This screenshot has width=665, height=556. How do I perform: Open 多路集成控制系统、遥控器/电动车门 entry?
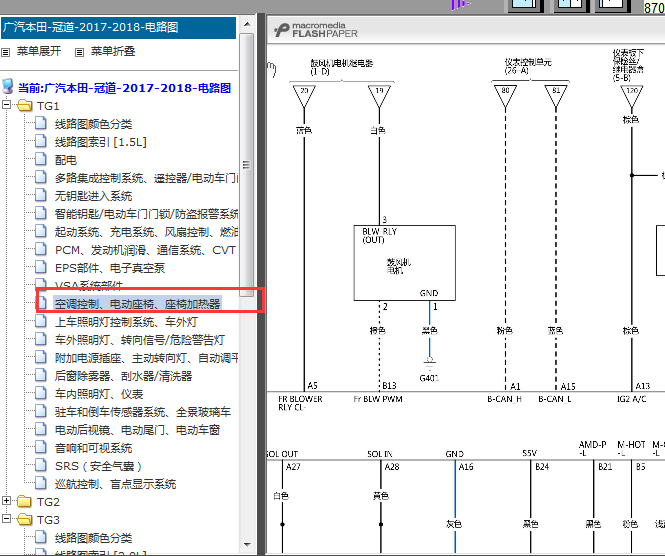[146, 178]
